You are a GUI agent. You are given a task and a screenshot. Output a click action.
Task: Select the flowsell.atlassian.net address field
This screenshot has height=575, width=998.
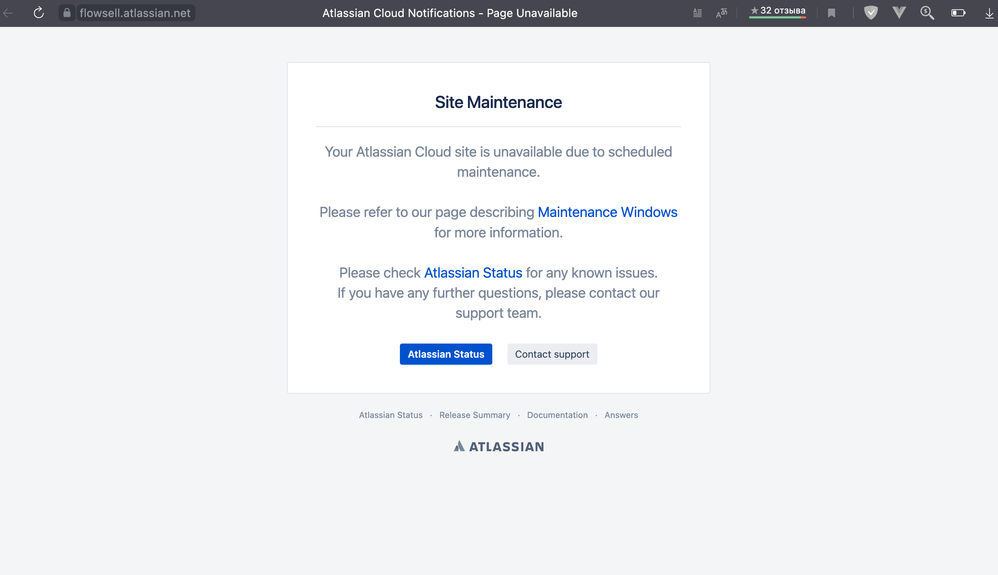pos(135,13)
